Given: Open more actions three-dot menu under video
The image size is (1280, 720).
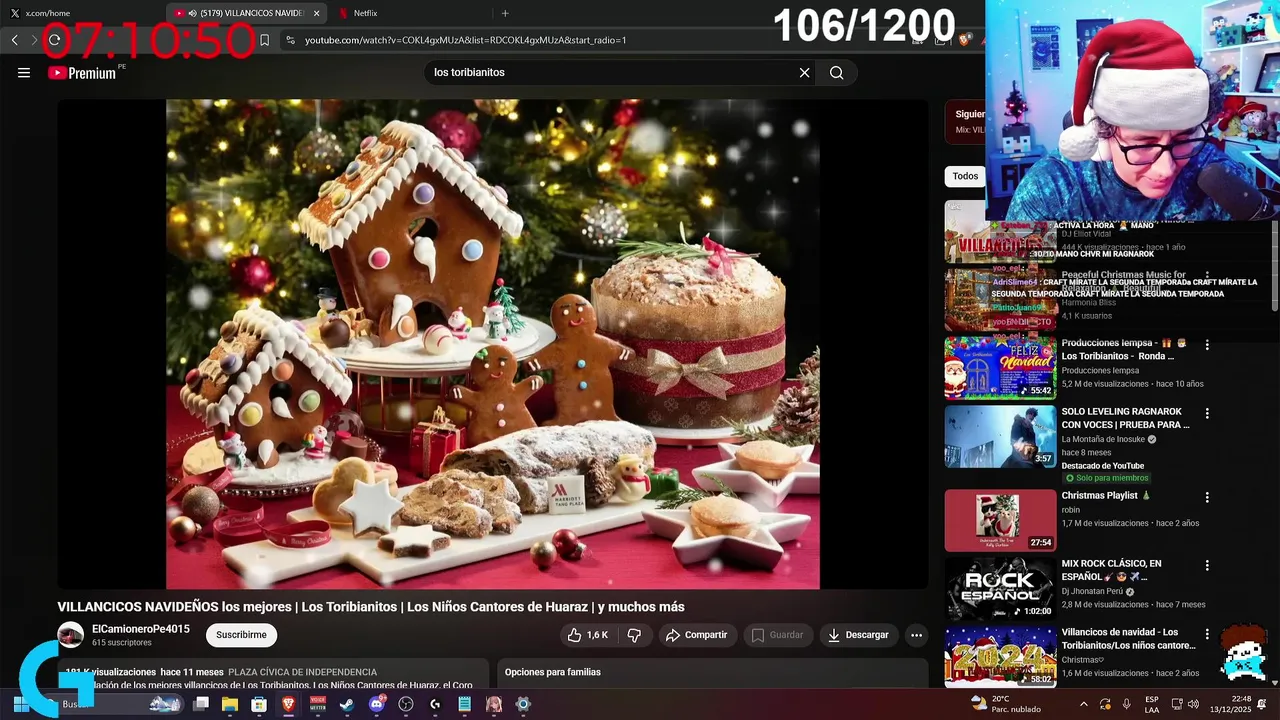Looking at the screenshot, I should pyautogui.click(x=916, y=635).
